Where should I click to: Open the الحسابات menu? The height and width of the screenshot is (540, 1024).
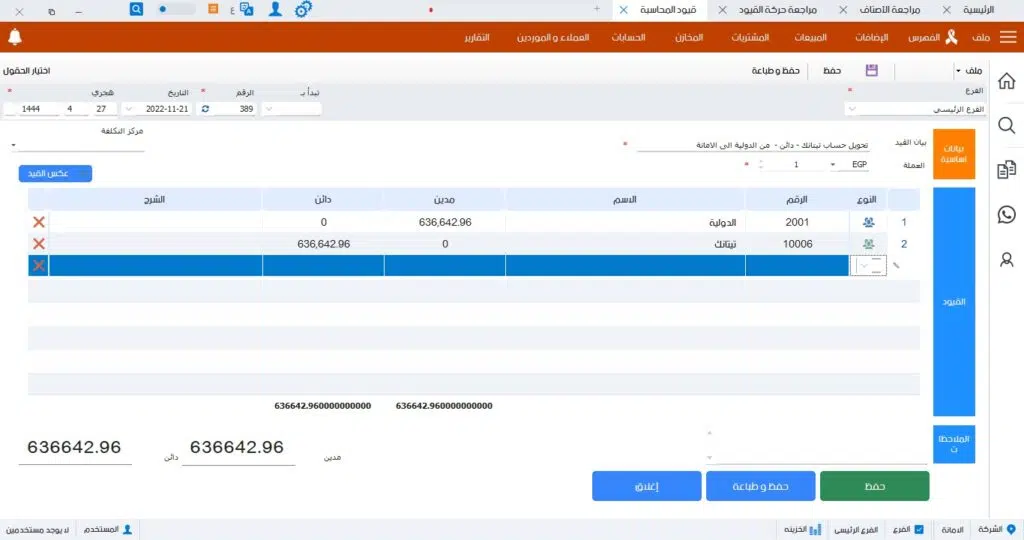(628, 37)
